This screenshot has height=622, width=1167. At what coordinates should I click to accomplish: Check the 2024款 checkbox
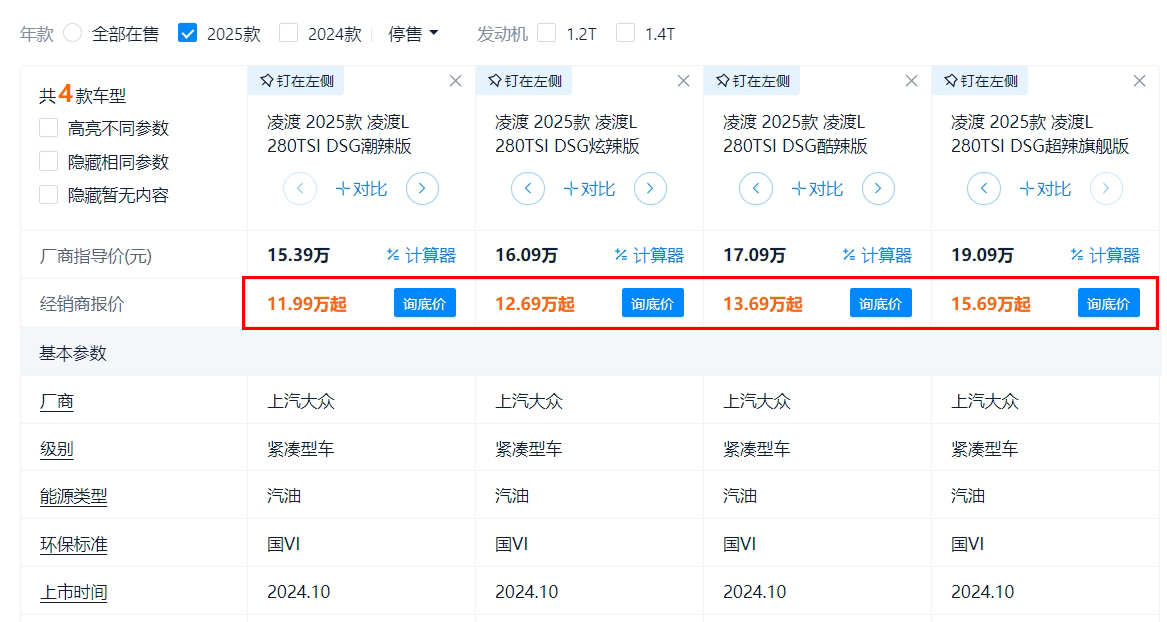288,33
